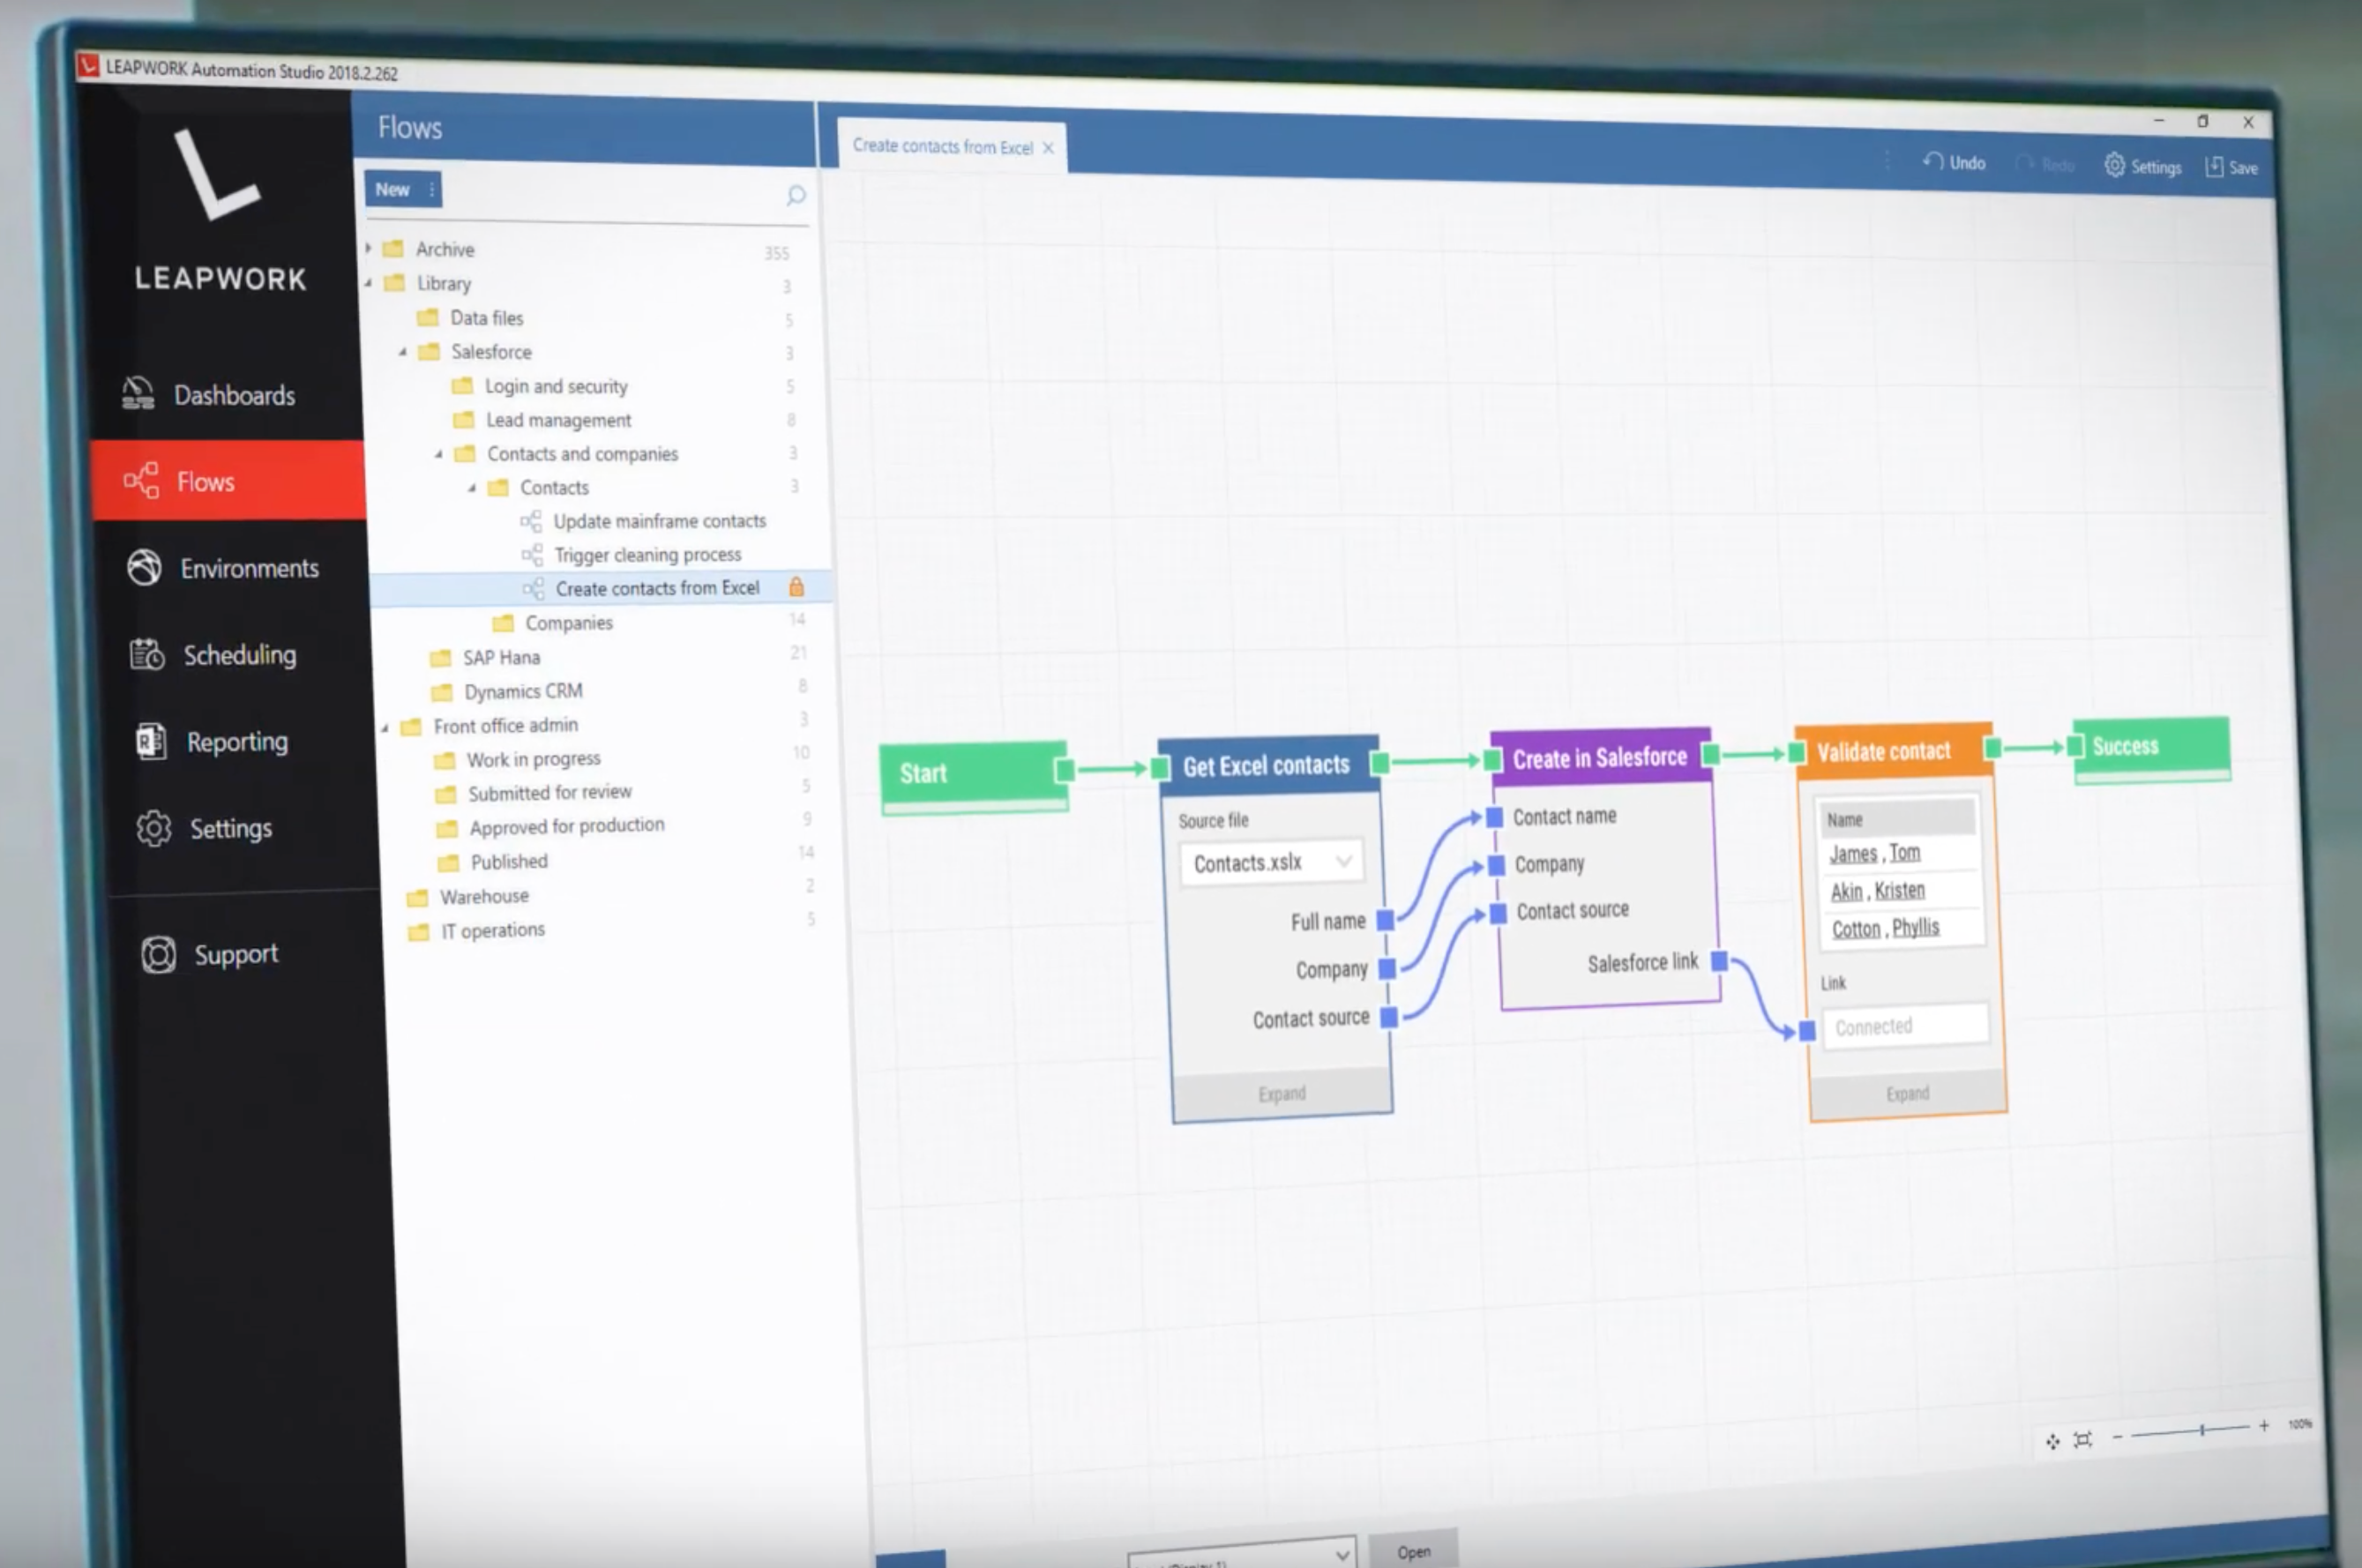Click the Archive folder icon
Screen dimensions: 2362x1568
pos(394,248)
